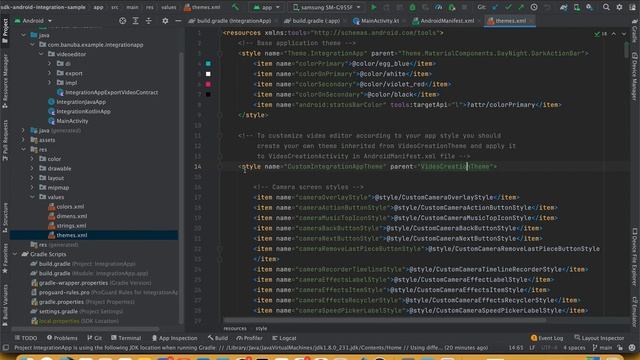Click the editor horizontal scrollbar
Viewport: 640px width, 360px height.
(384, 320)
